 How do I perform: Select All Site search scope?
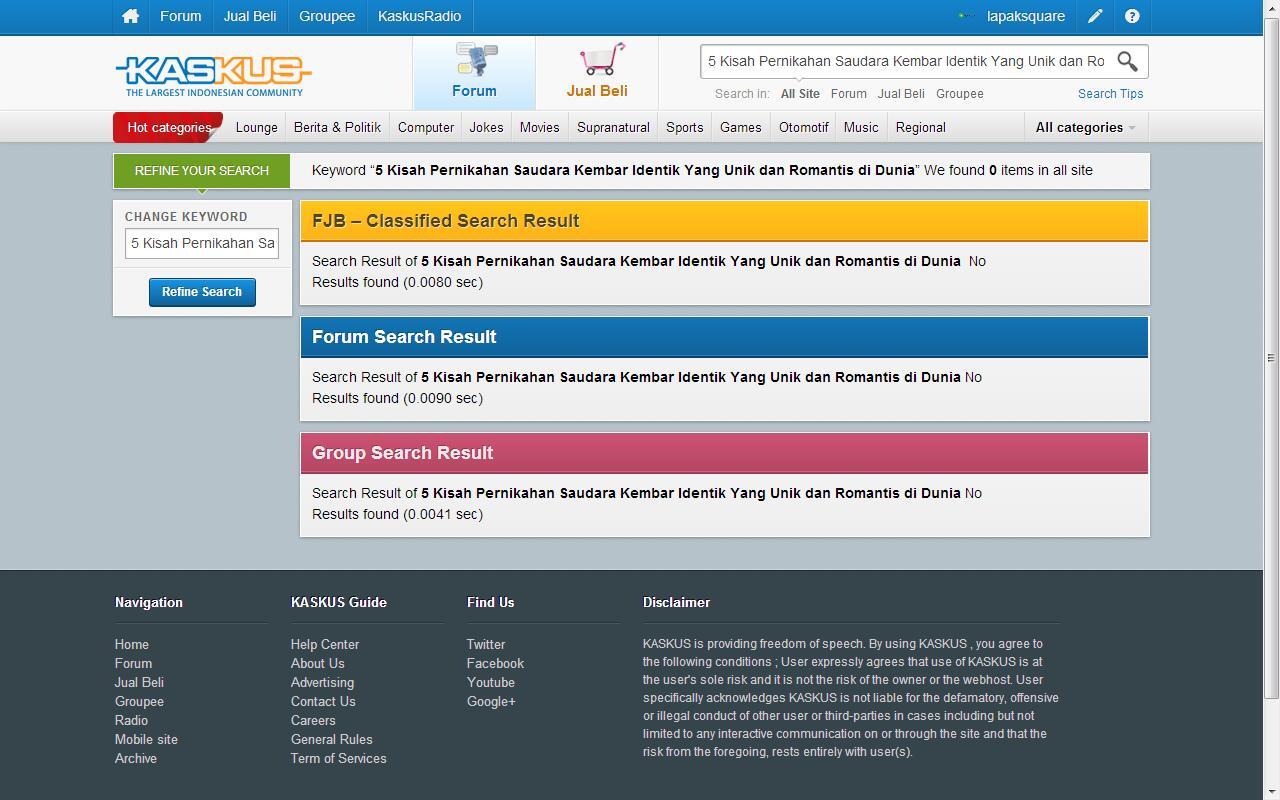pos(800,94)
